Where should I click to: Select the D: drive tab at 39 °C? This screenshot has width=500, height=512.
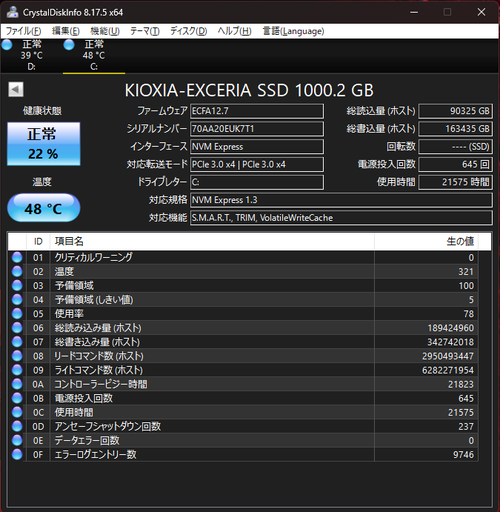coord(31,55)
